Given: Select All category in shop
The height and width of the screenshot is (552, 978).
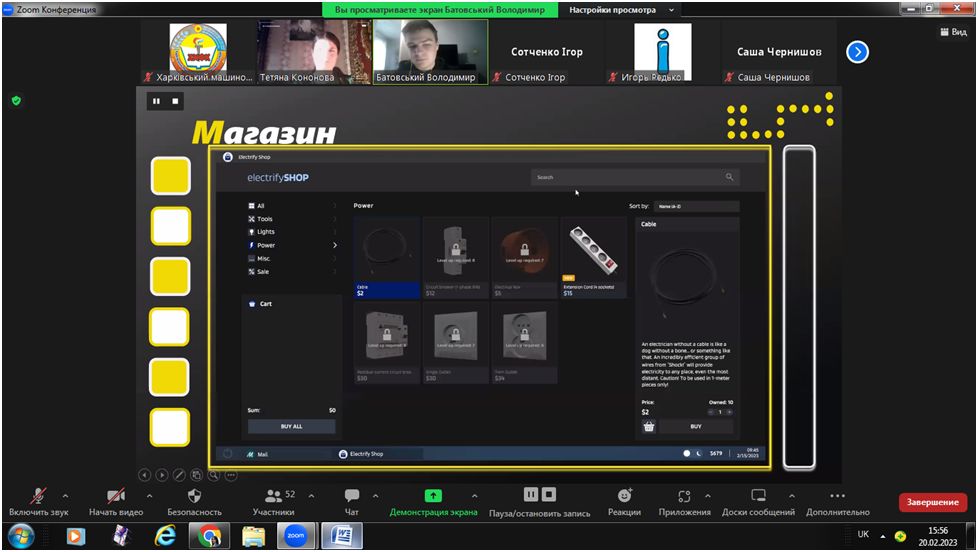Looking at the screenshot, I should pos(292,206).
